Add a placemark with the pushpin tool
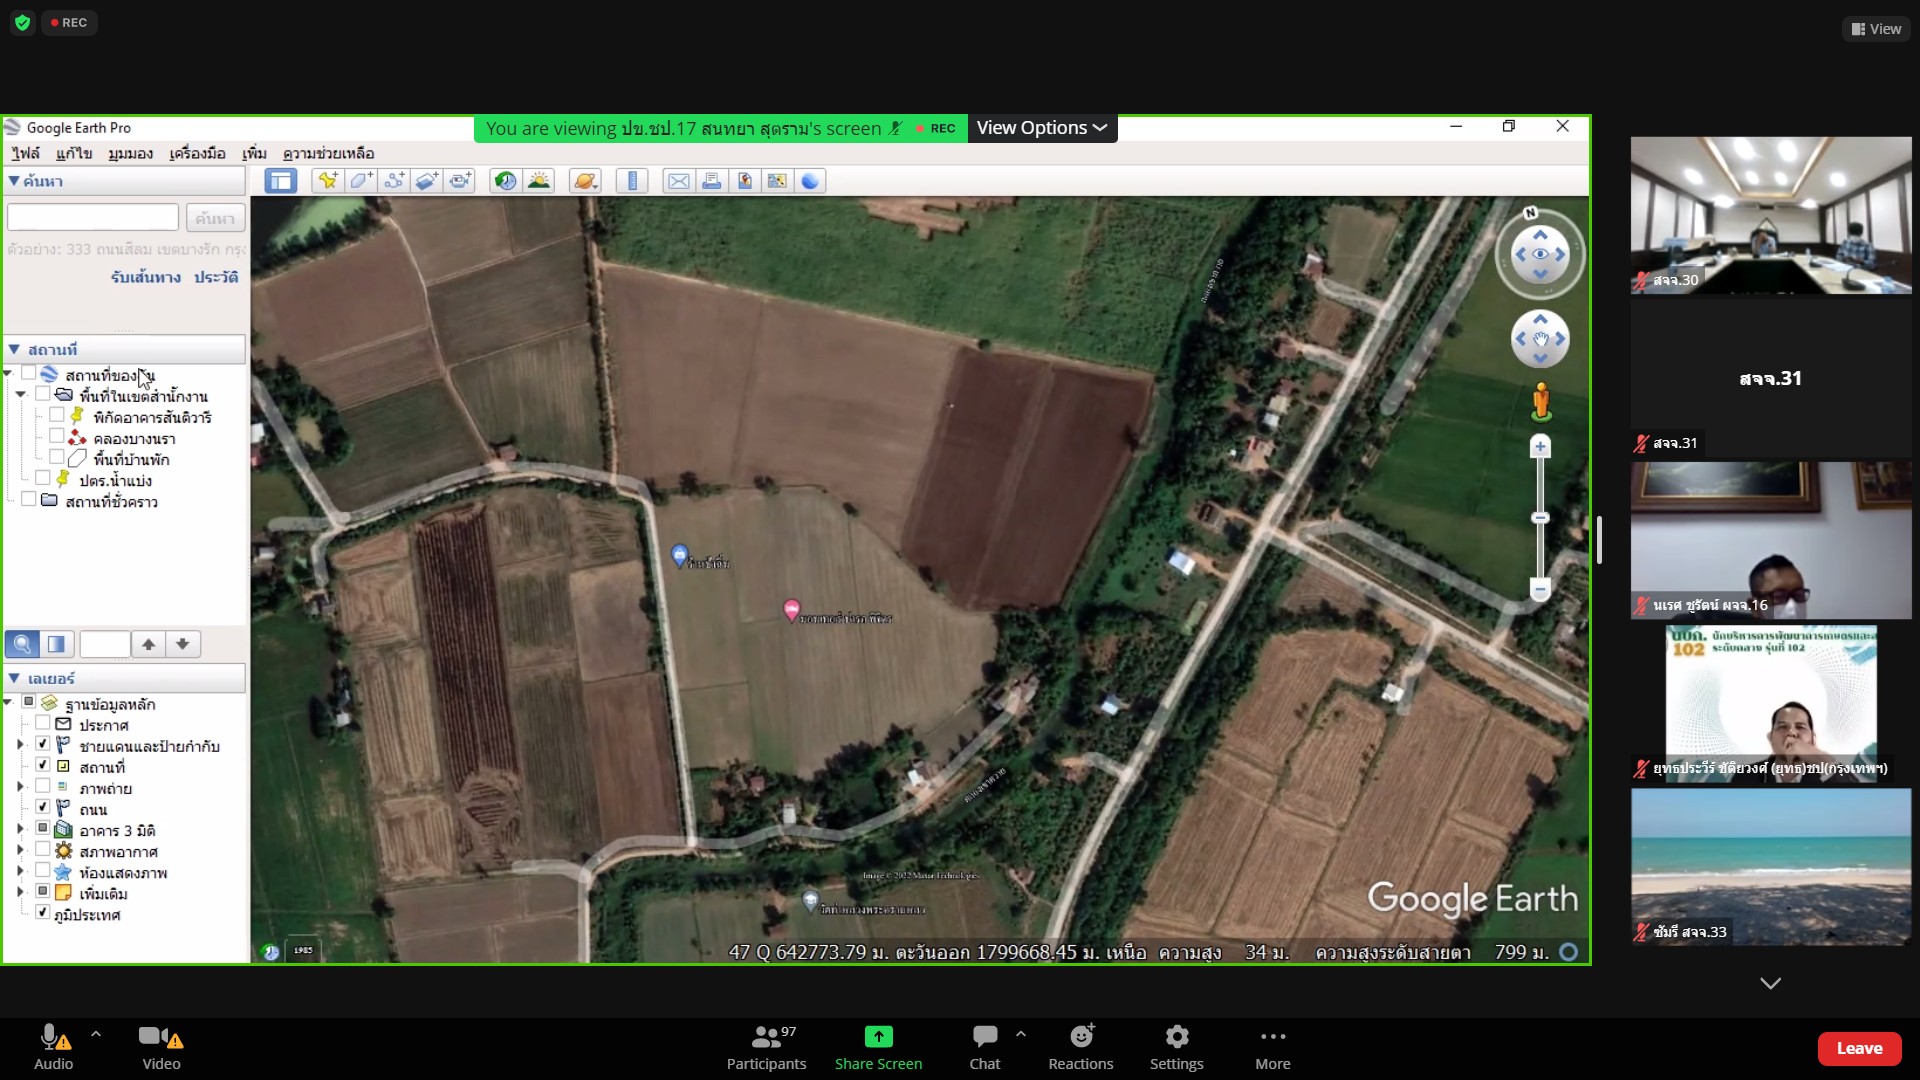1920x1080 pixels. coord(328,181)
